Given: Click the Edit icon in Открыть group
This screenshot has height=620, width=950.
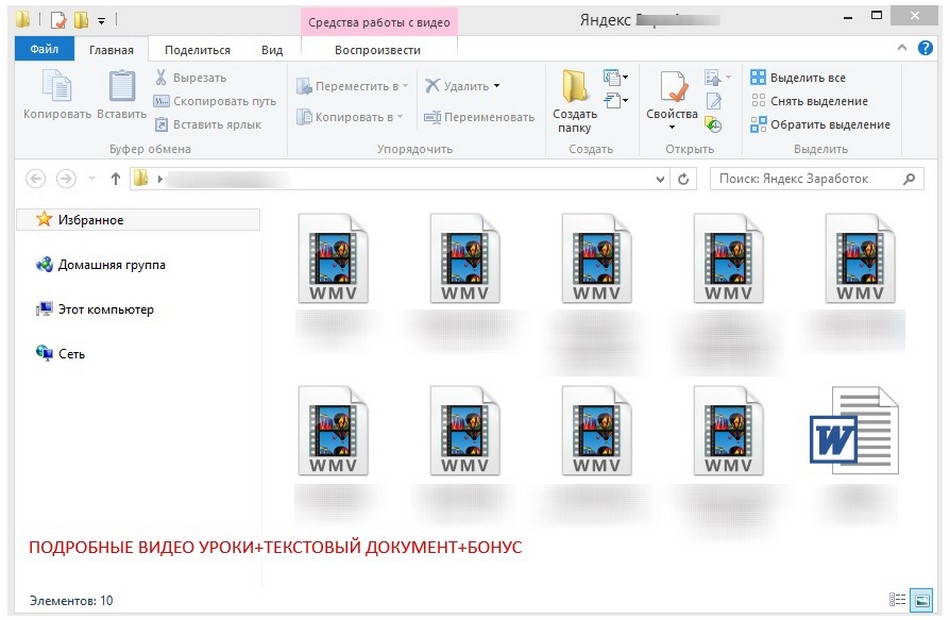Looking at the screenshot, I should coord(714,101).
